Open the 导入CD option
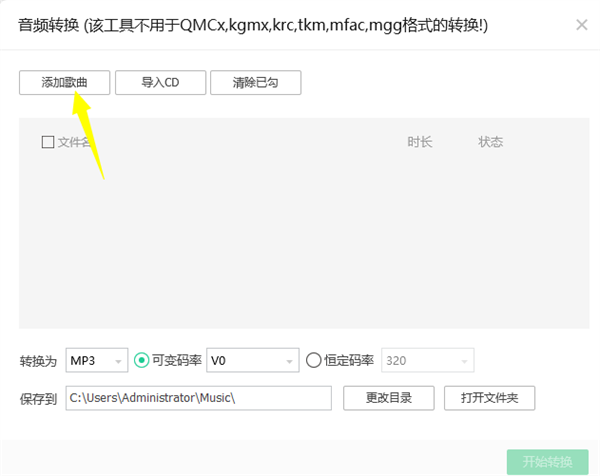Viewport: 600px width, 476px height. 160,82
